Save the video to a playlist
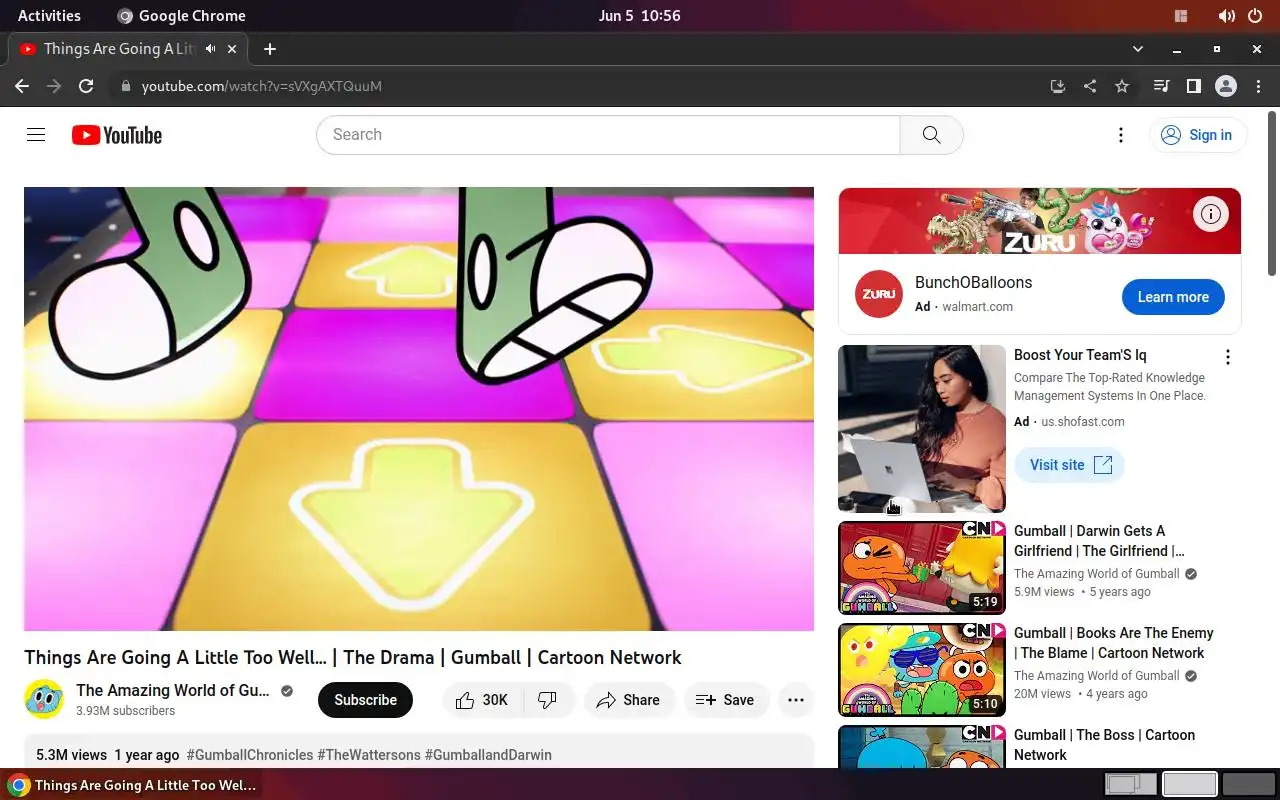 726,700
